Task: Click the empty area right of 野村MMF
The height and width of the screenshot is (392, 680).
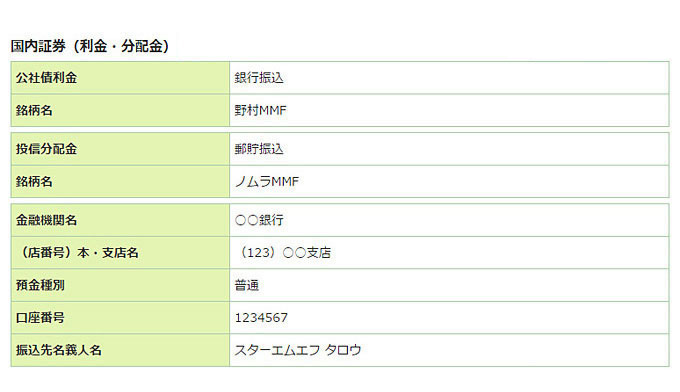Action: coord(477,111)
